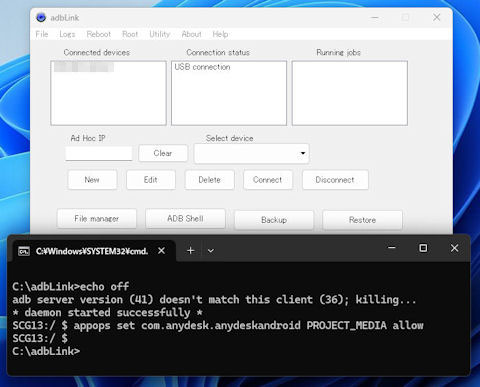Click the Clear button
This screenshot has width=480, height=387.
pyautogui.click(x=163, y=153)
